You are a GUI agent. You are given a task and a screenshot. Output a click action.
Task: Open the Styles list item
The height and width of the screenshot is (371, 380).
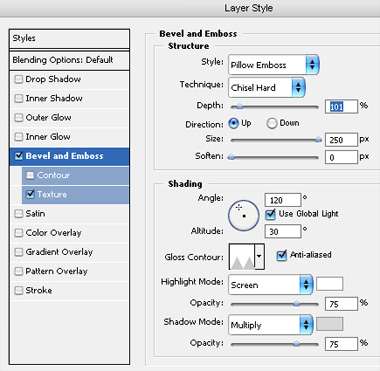click(69, 39)
